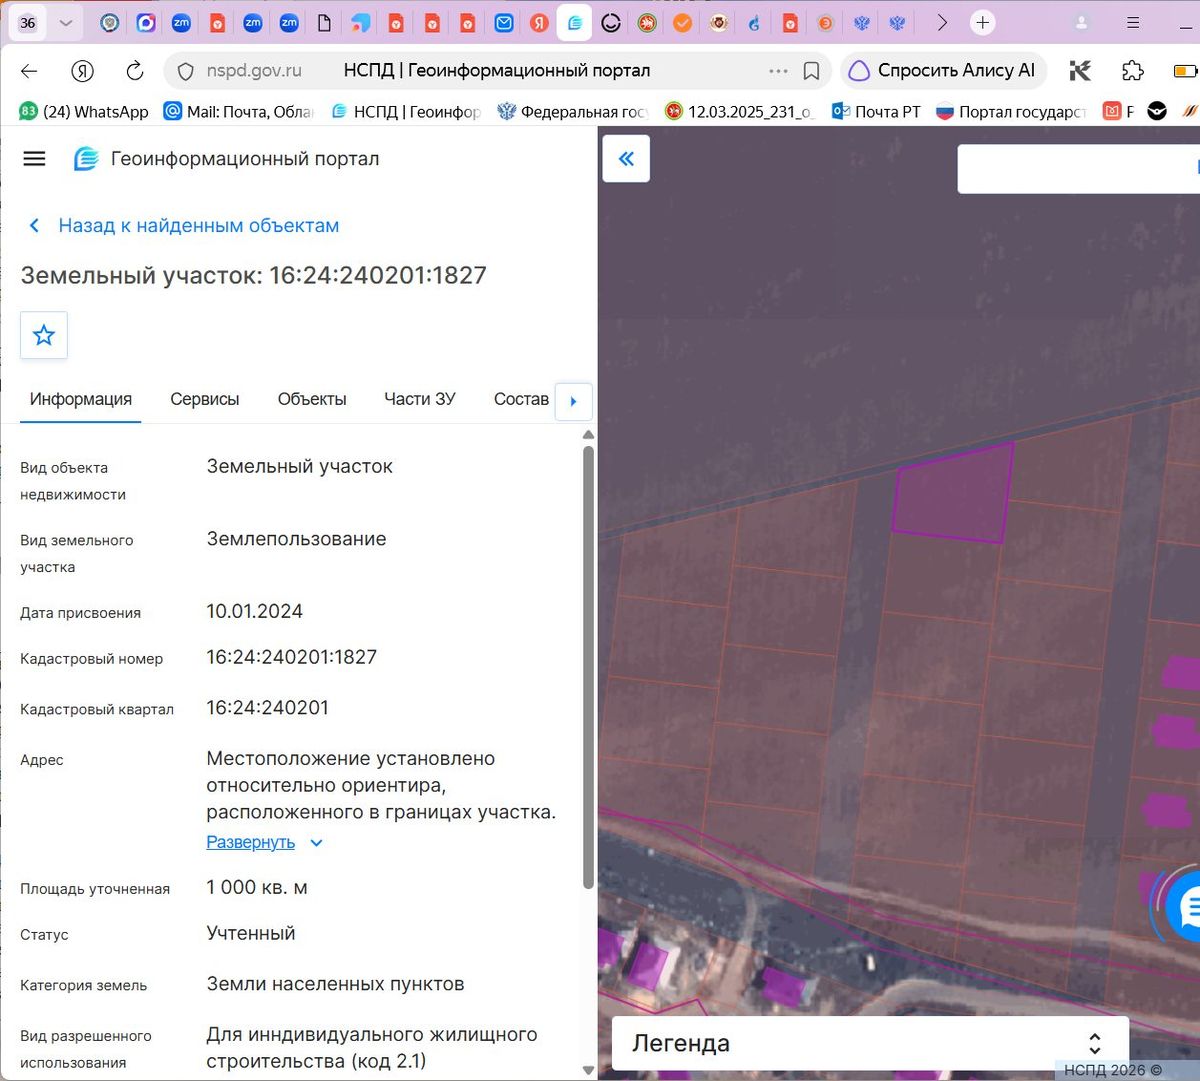
Task: Switch to the first Zoom tab
Action: tap(181, 23)
